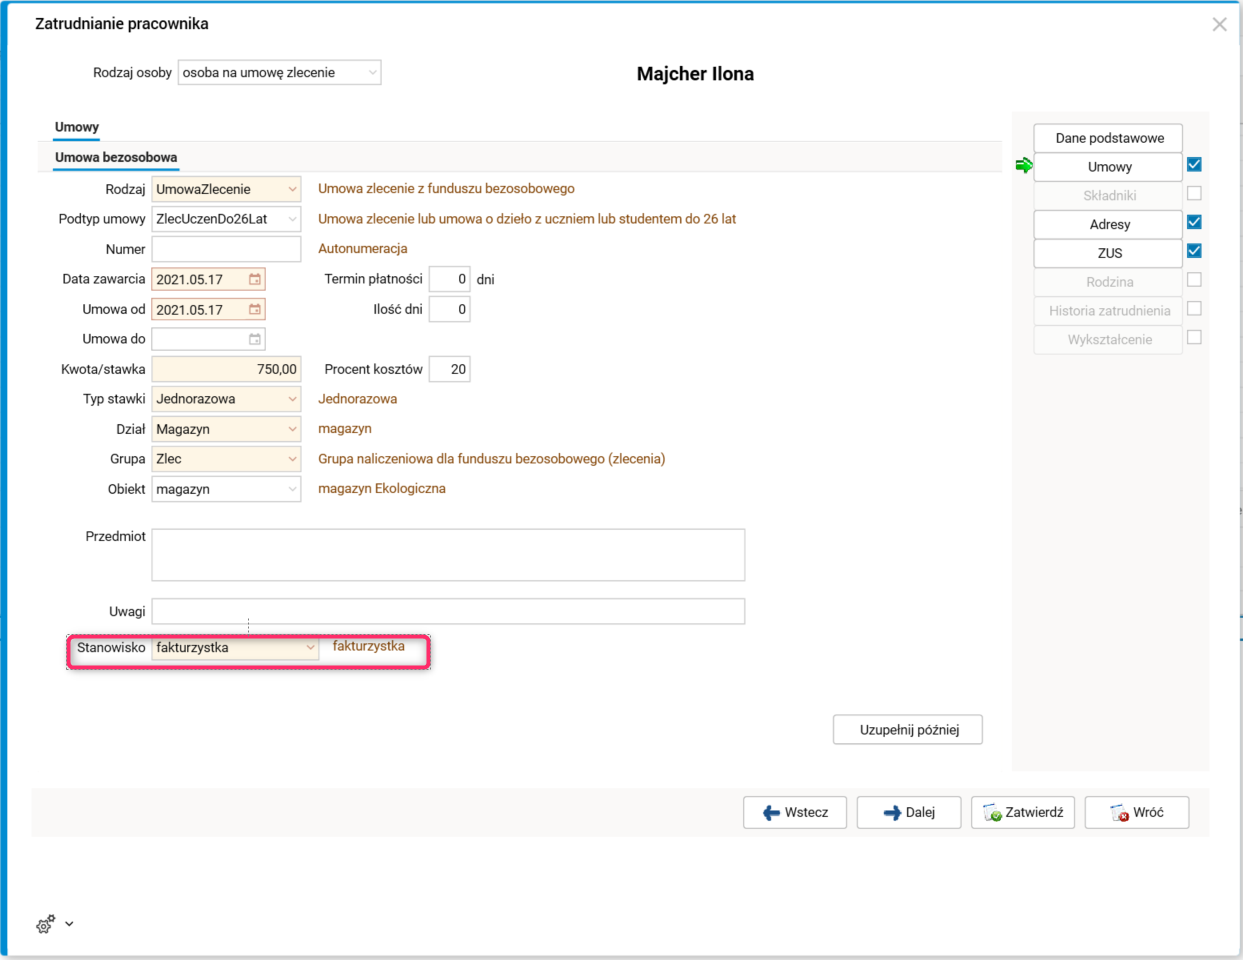Click the Uzupełnij później button

(x=908, y=730)
